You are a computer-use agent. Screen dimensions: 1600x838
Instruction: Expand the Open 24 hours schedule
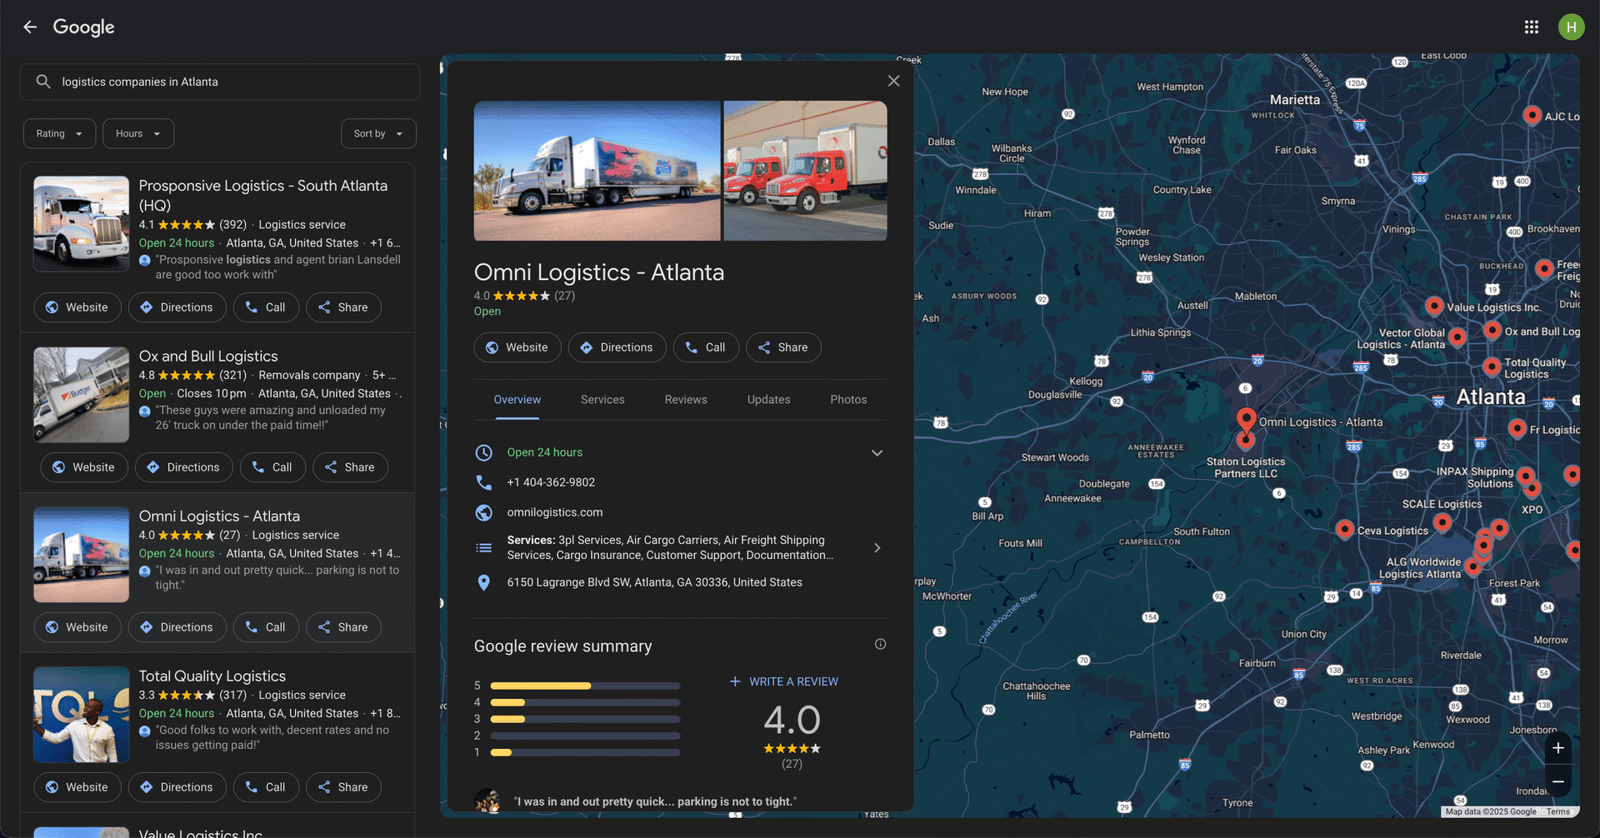coord(877,453)
